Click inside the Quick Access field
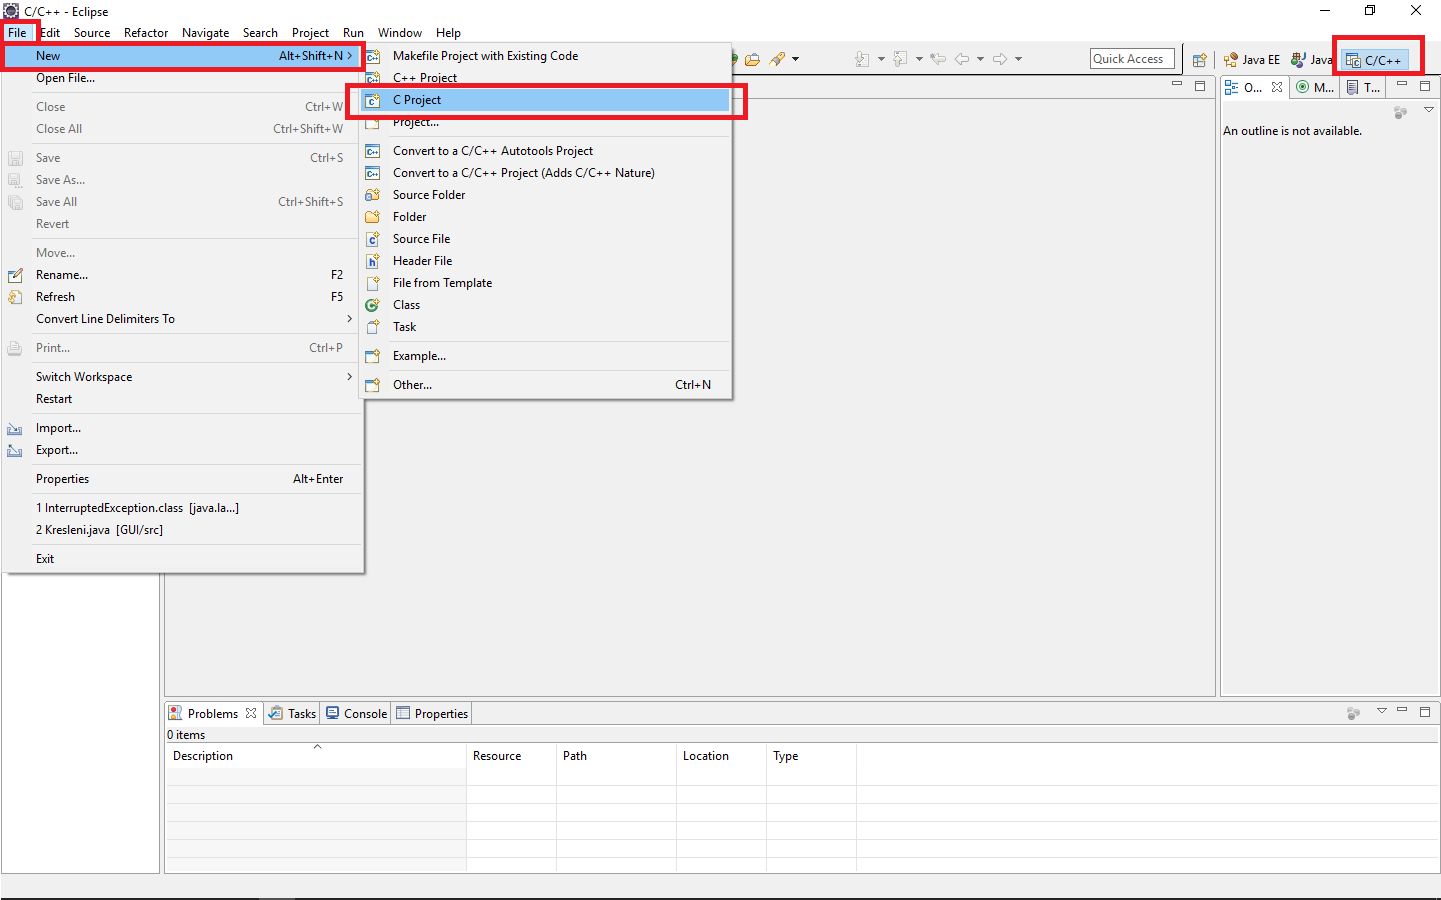The width and height of the screenshot is (1441, 900). coord(1131,58)
